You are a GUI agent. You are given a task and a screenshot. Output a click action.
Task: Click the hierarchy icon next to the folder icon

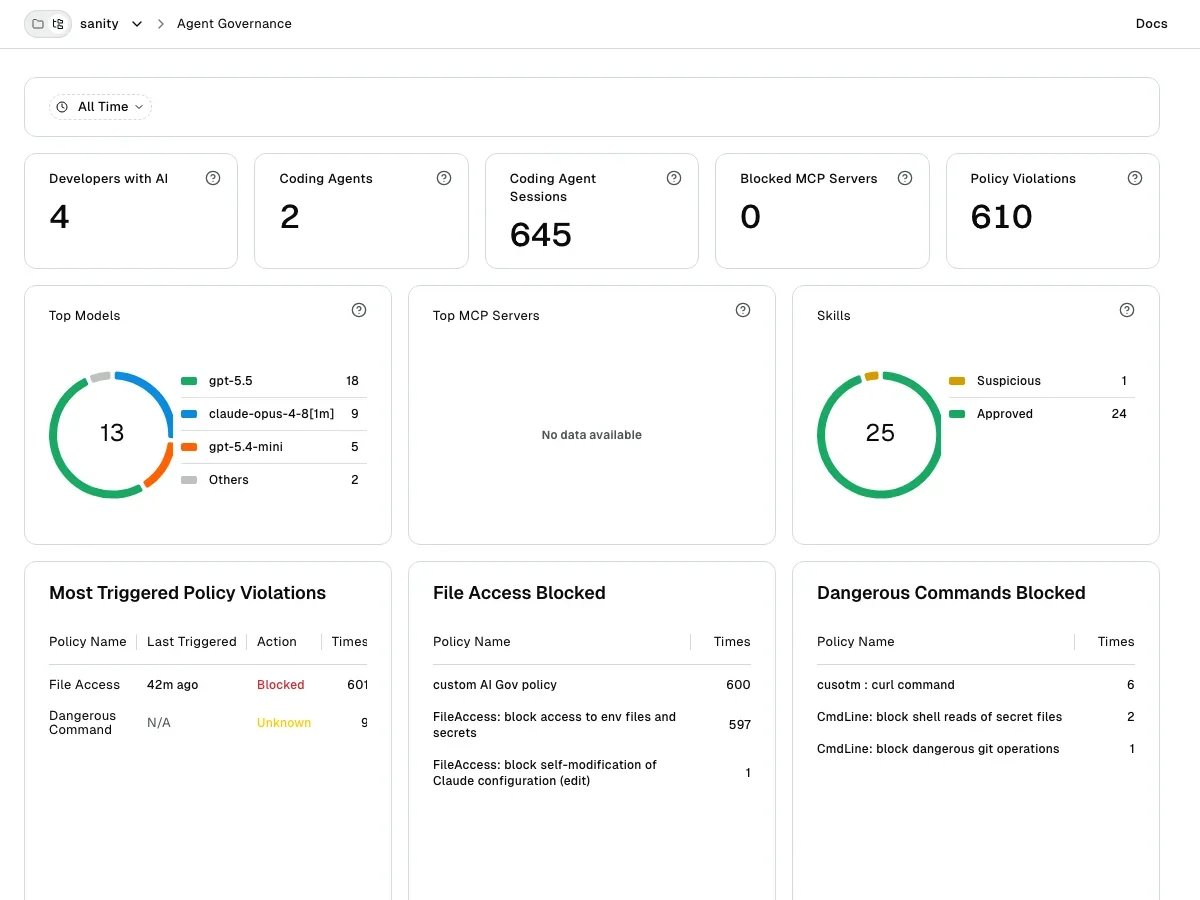coord(58,24)
